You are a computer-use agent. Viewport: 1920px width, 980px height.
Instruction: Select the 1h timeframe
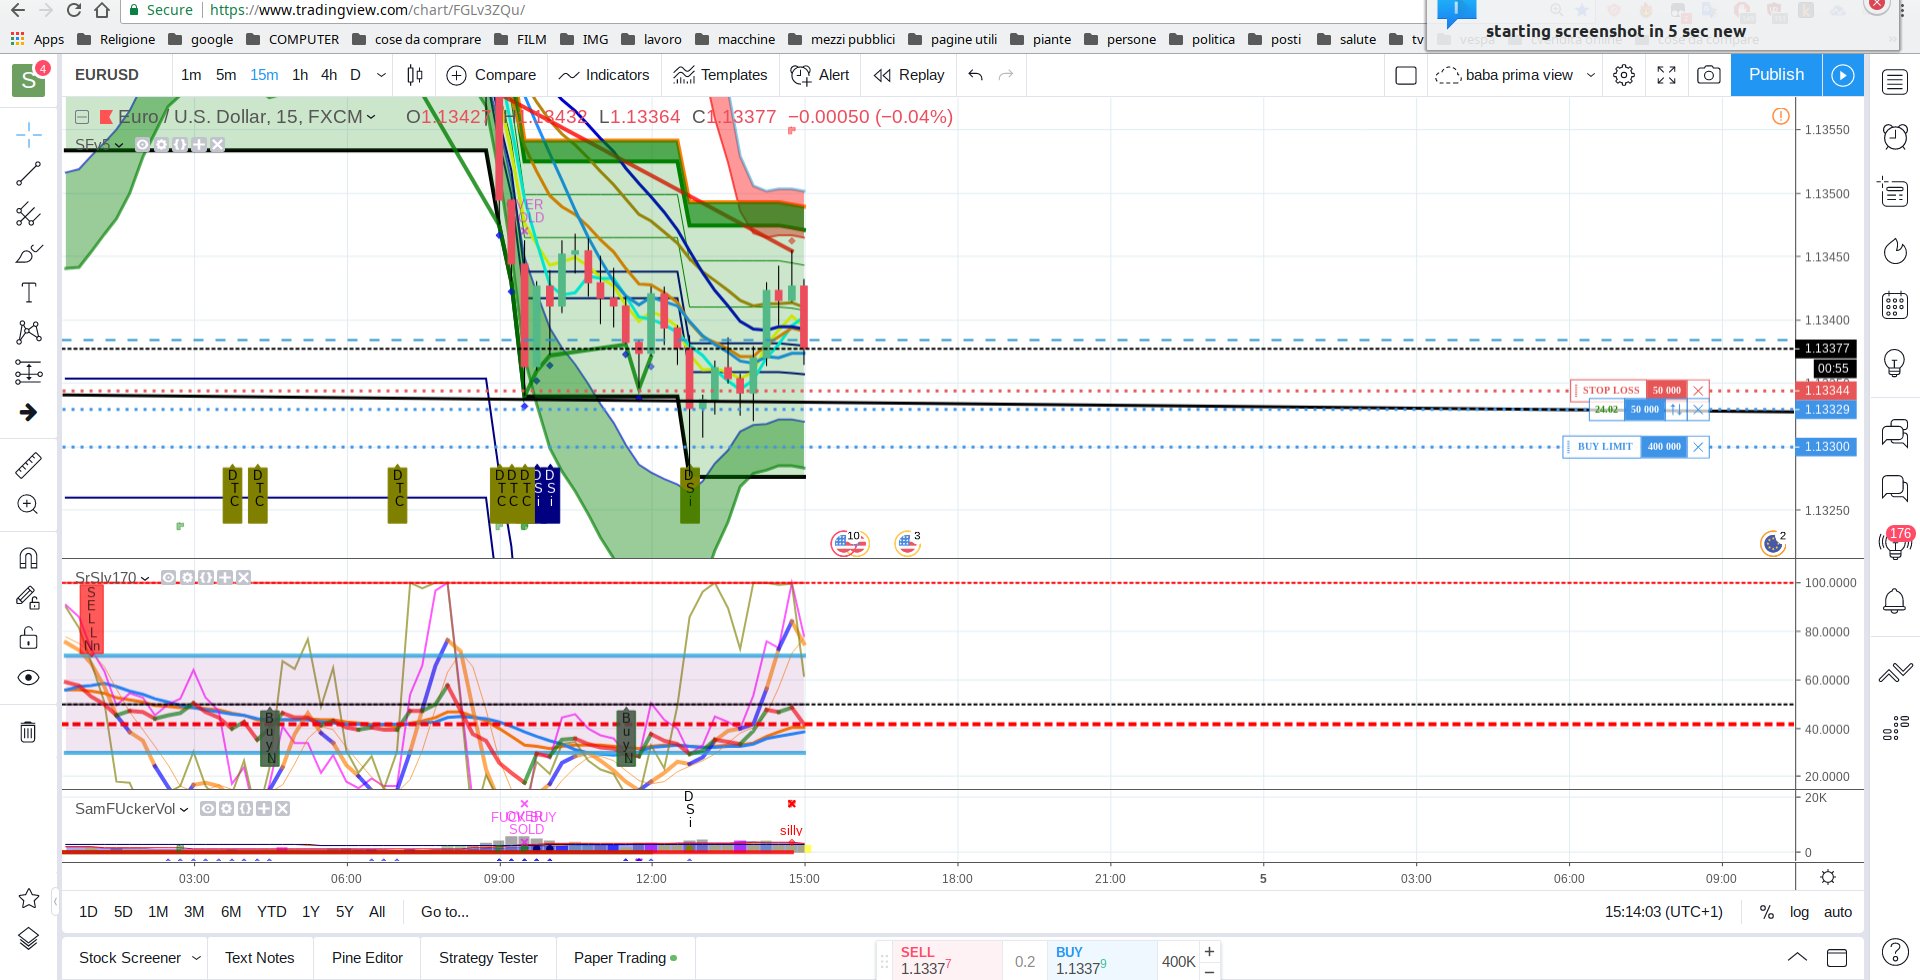click(x=300, y=75)
